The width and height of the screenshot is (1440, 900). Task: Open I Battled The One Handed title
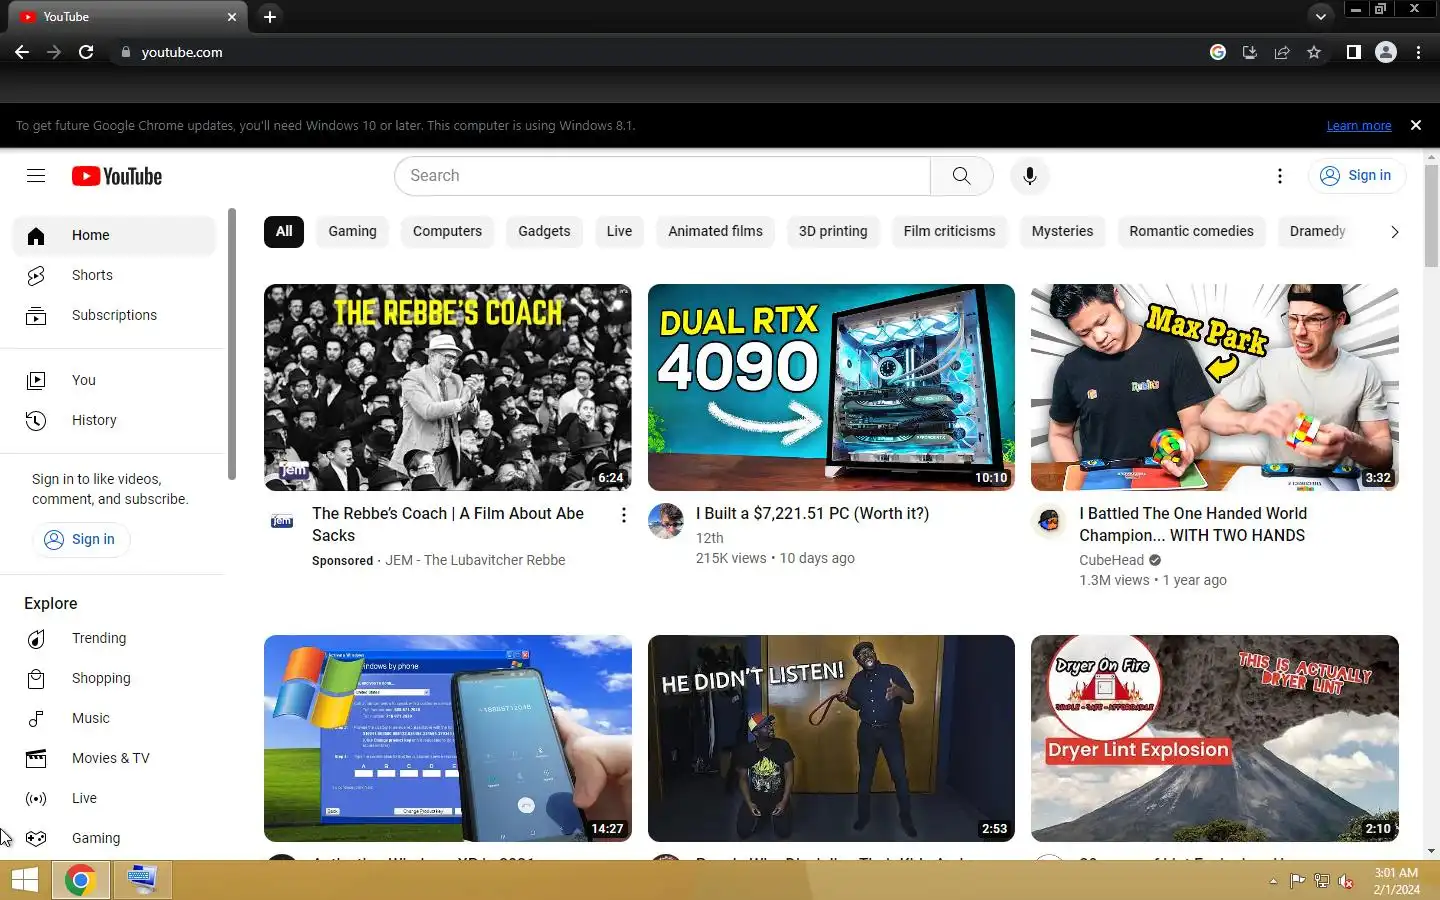(1193, 524)
